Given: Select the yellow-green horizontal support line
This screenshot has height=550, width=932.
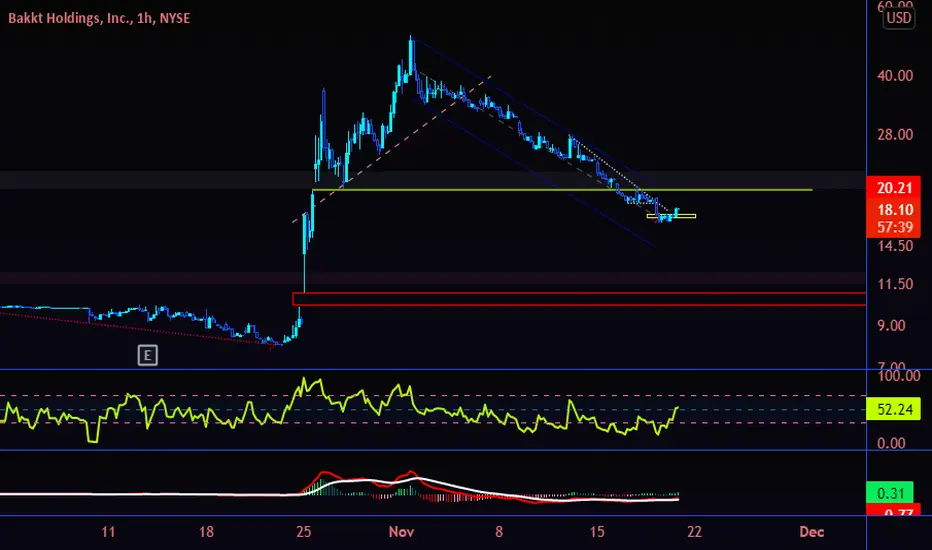Looking at the screenshot, I should [x=562, y=190].
